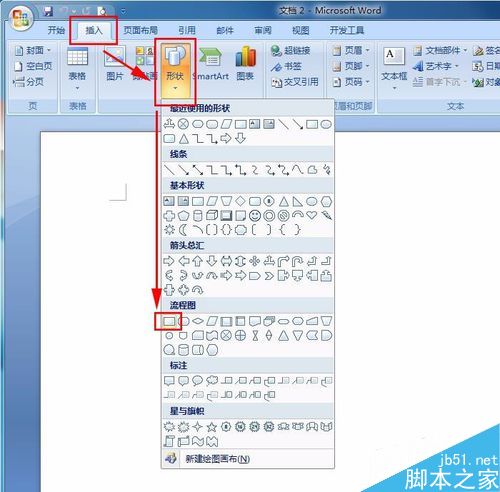Expand the 页脚 footer dropdown

coord(351,66)
